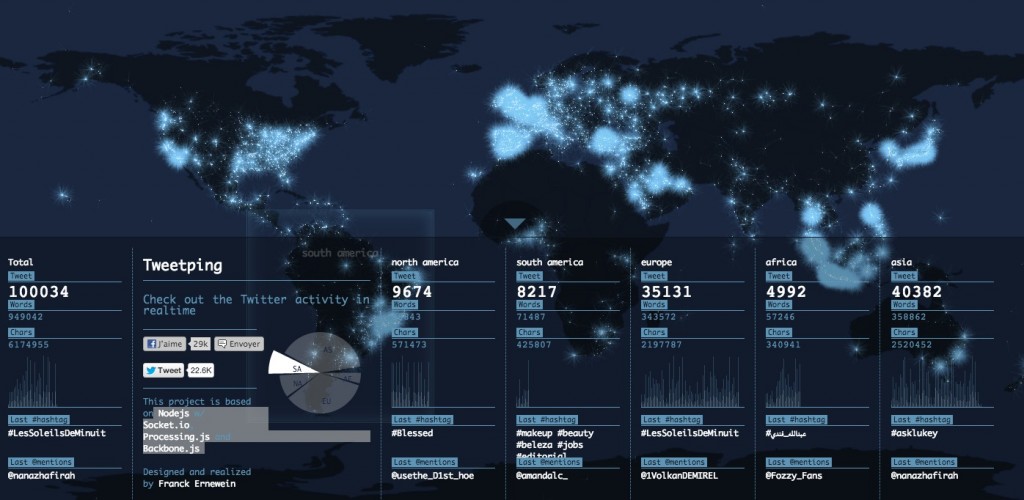Select the SA slice of the pie chart
This screenshot has width=1024, height=500.
(x=294, y=364)
